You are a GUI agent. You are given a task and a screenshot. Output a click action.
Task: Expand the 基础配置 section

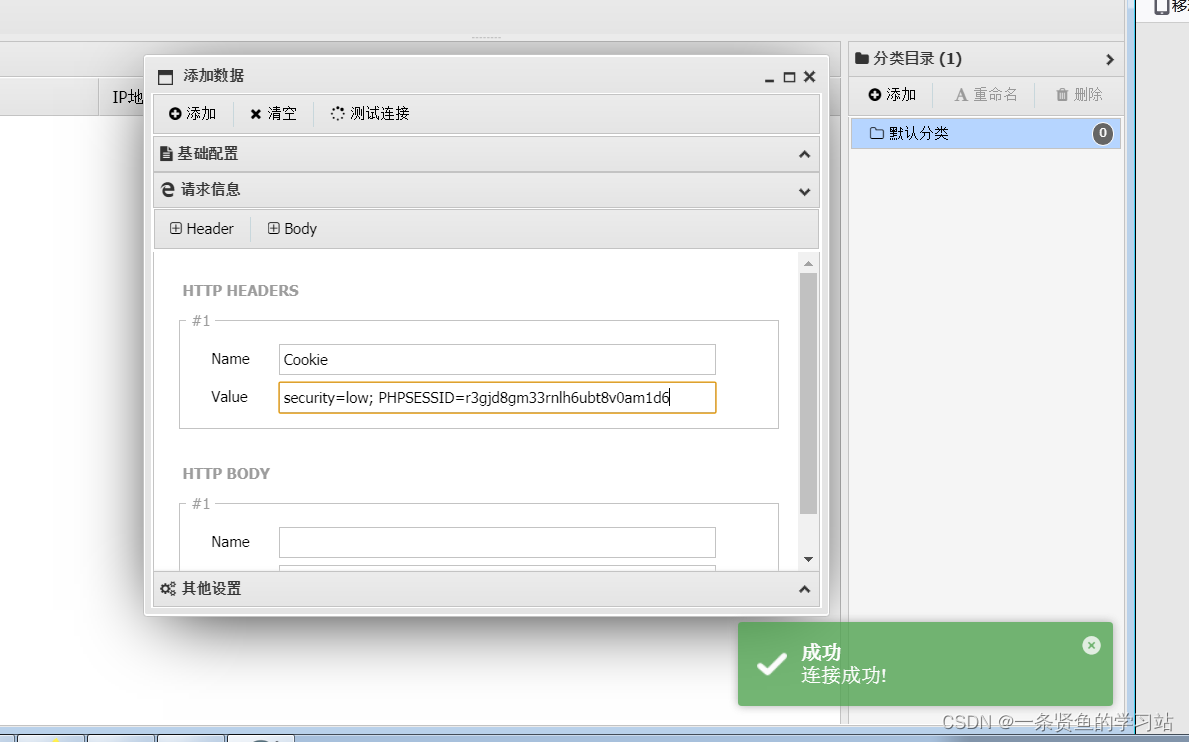486,154
